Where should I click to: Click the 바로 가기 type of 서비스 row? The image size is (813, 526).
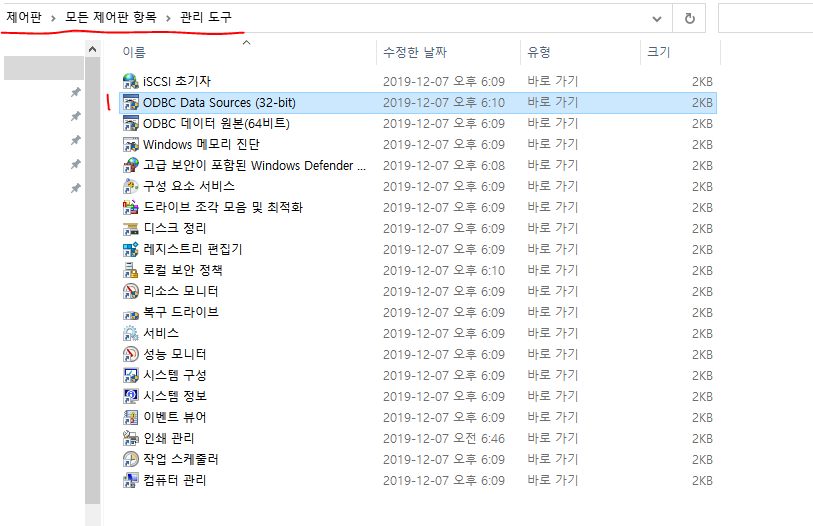[553, 334]
